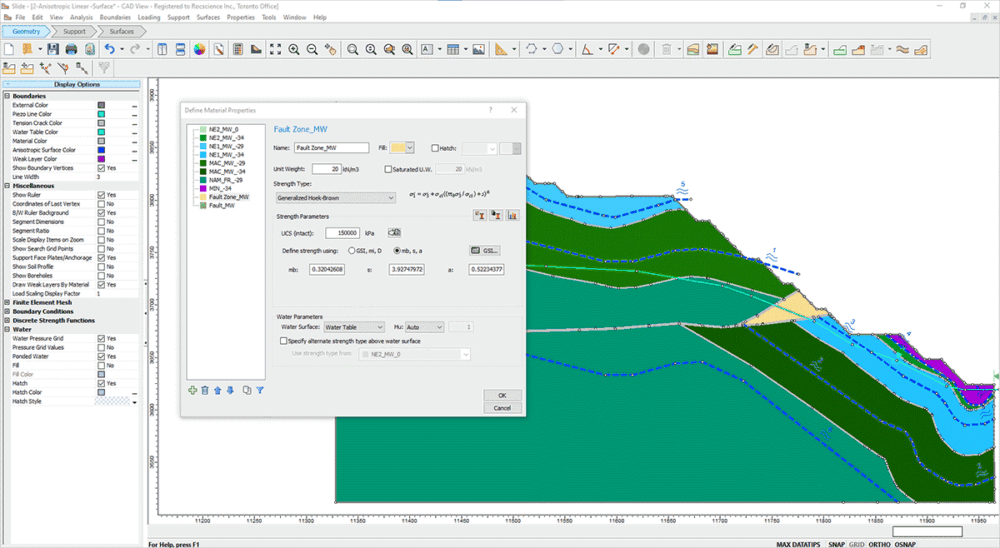Click the GSI... button
Image resolution: width=1000 pixels, height=548 pixels.
484,250
